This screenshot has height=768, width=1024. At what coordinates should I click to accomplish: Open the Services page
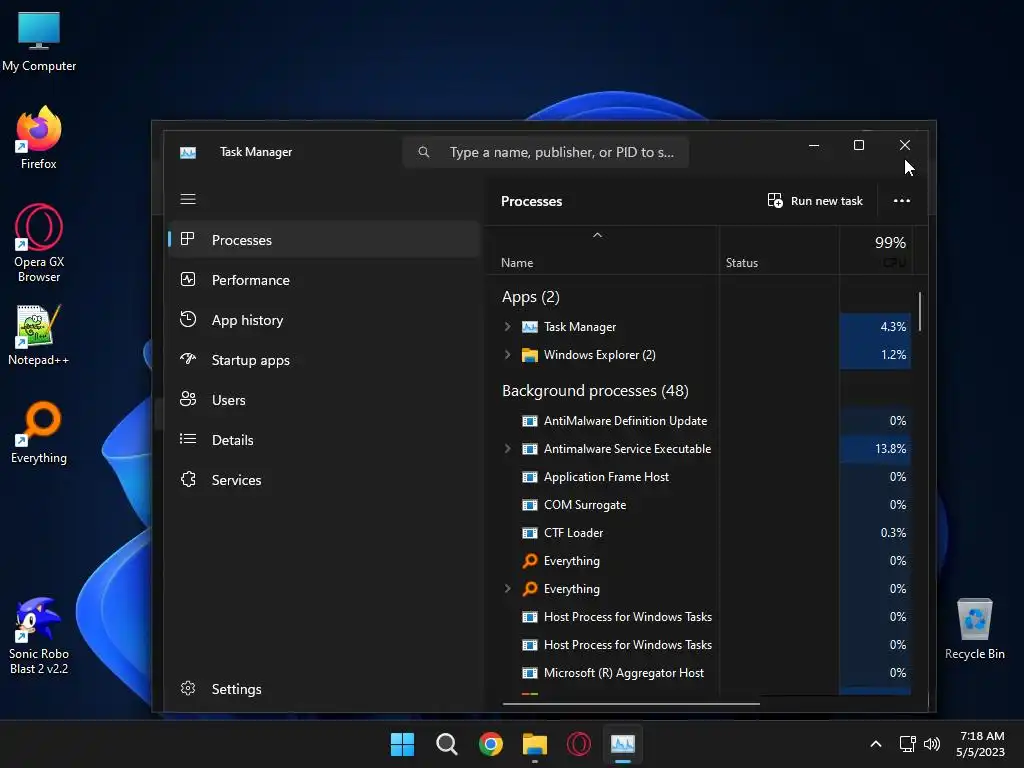[325, 480]
